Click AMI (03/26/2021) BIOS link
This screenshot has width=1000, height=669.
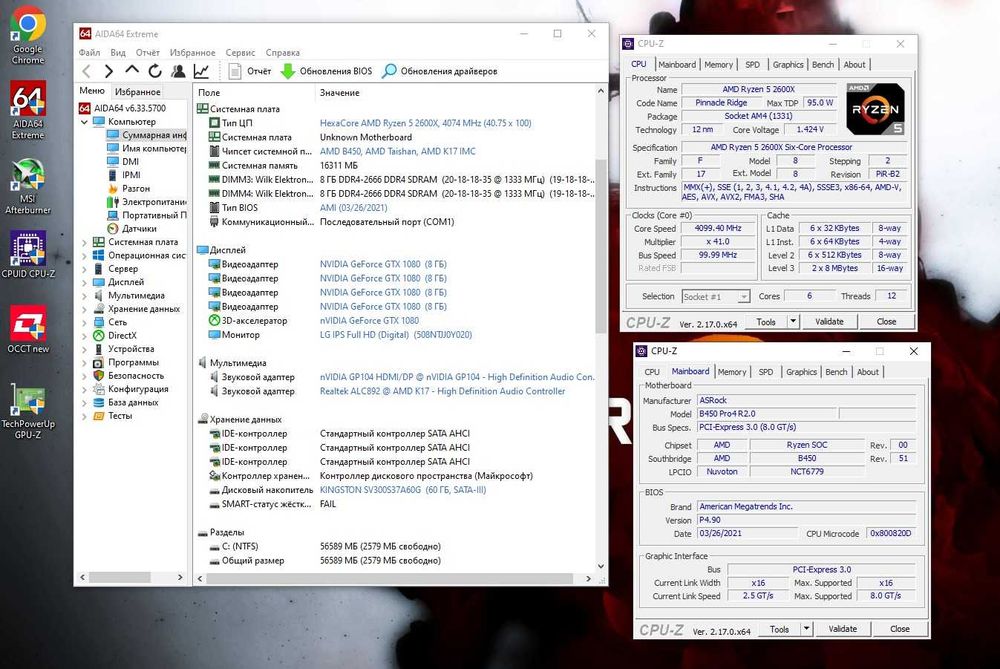click(x=353, y=207)
